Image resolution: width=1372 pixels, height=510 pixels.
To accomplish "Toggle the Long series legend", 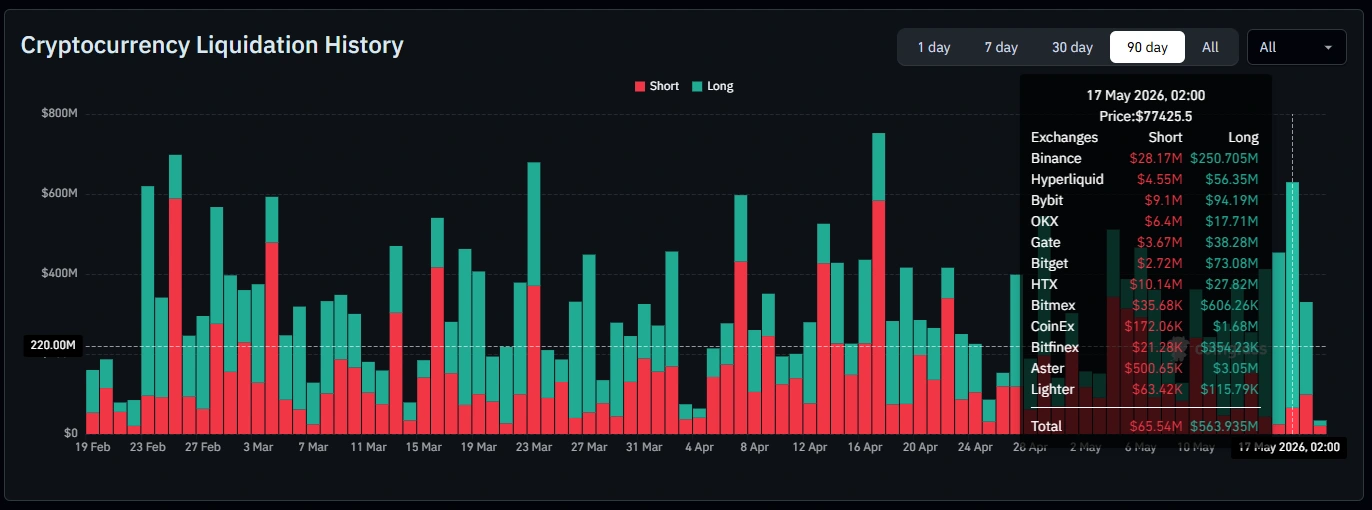I will [x=712, y=86].
